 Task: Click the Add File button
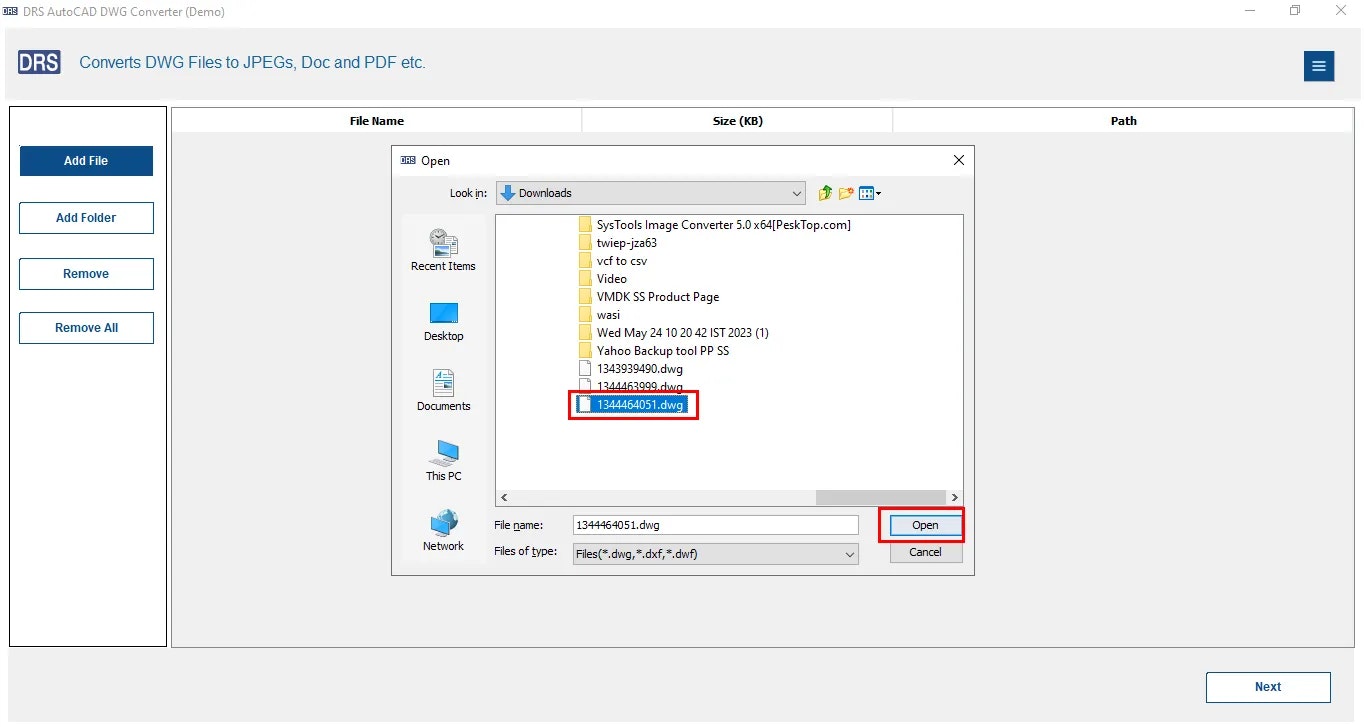85,160
